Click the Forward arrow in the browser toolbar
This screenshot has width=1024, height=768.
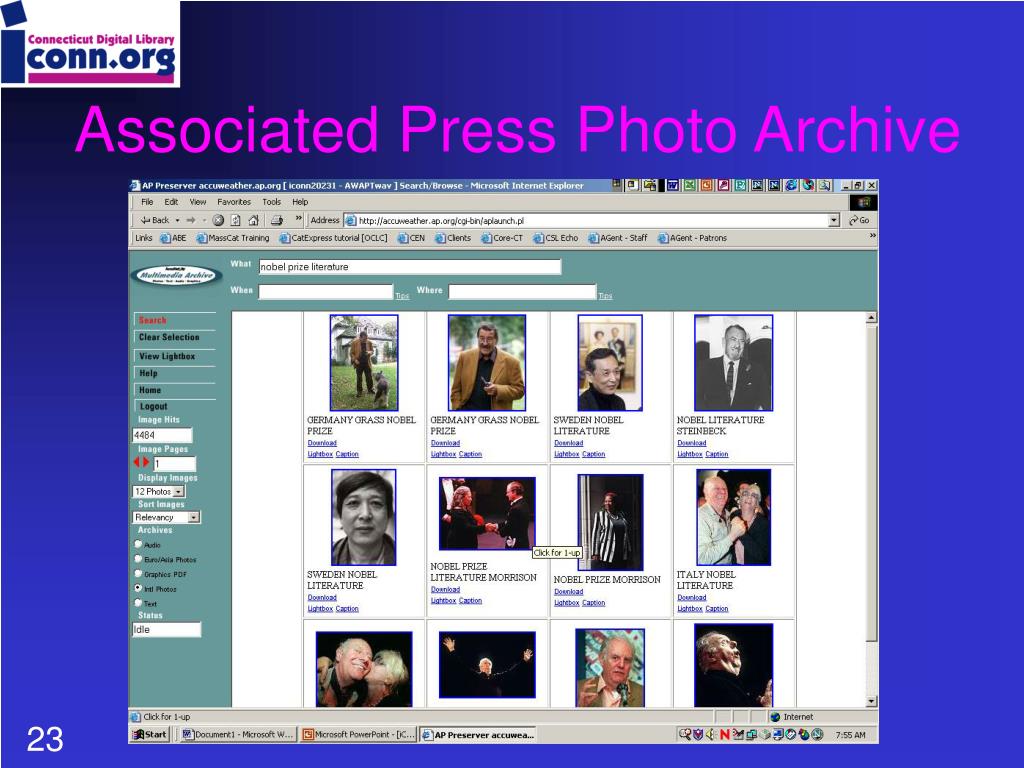point(191,220)
